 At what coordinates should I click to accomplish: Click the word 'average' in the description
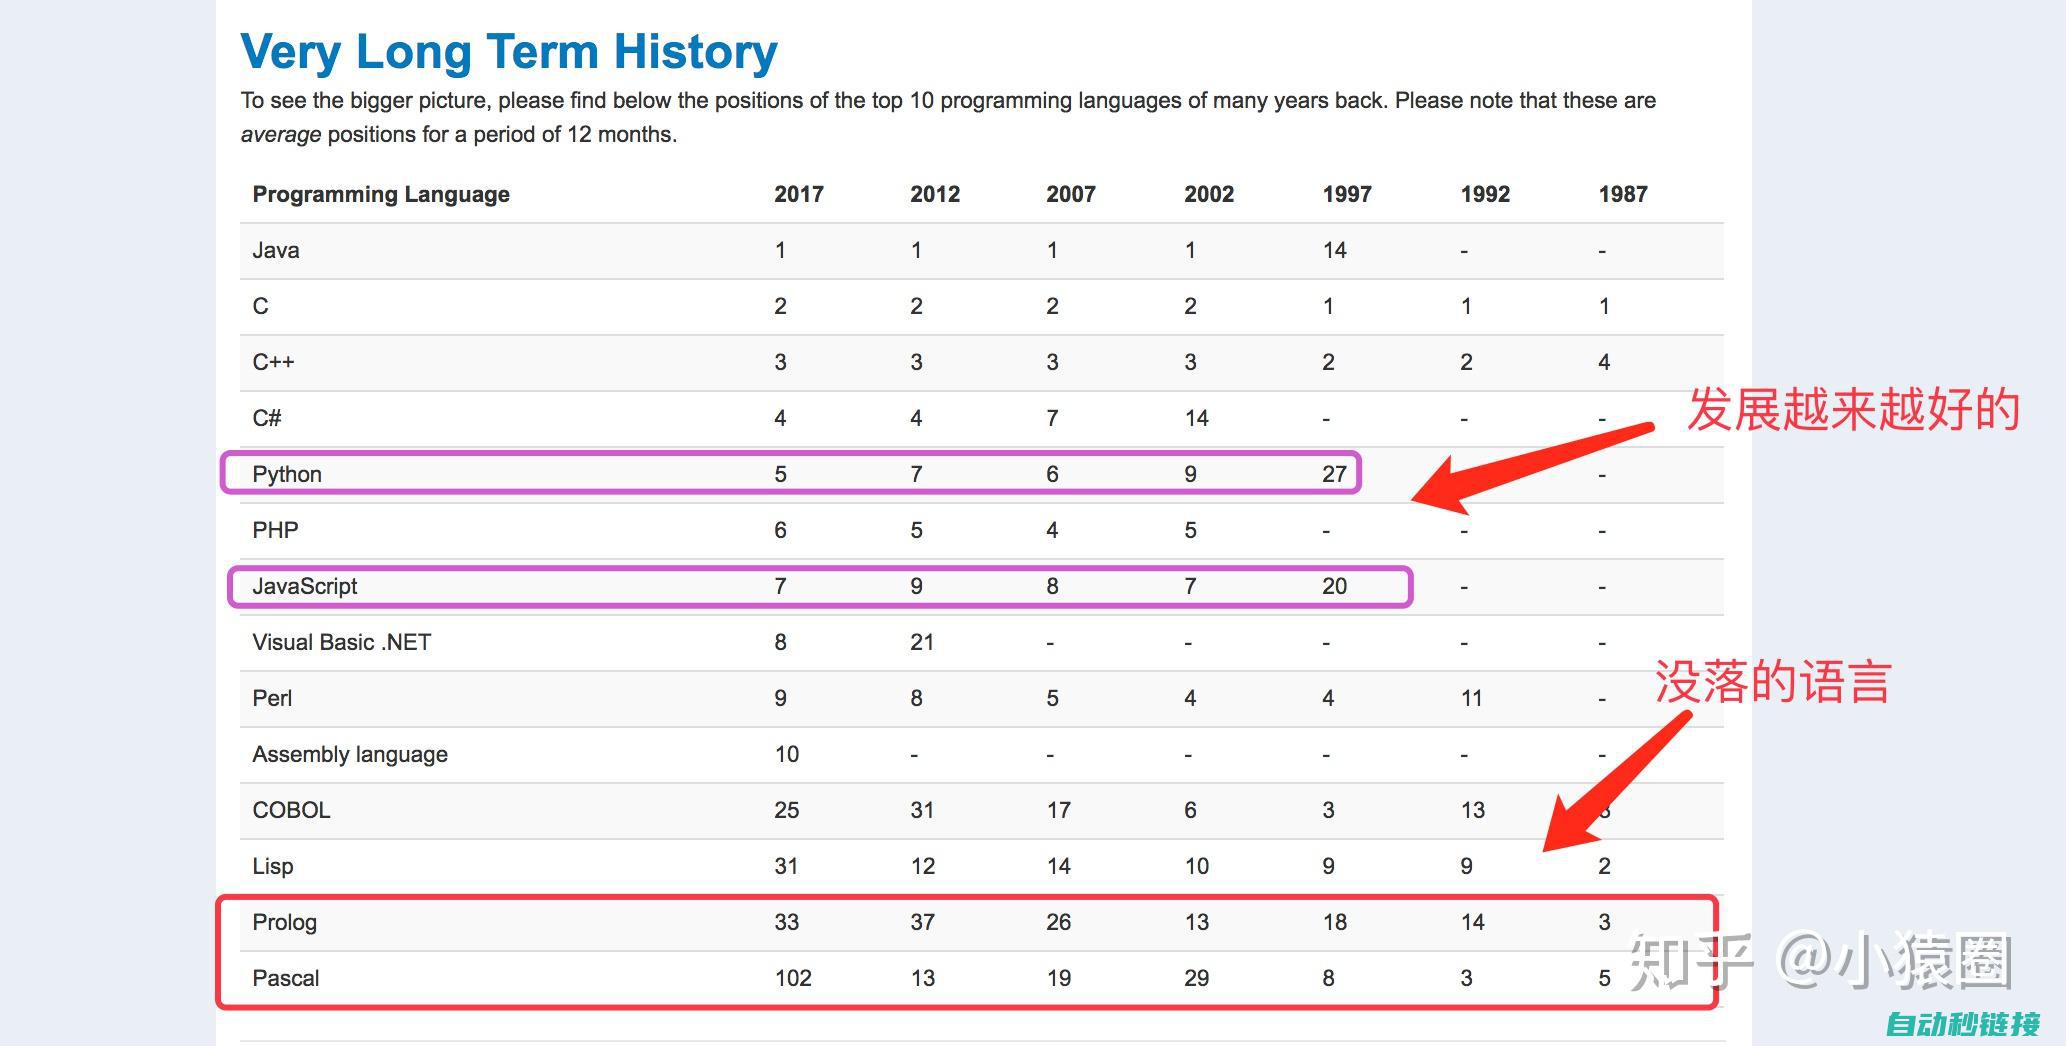pos(281,135)
